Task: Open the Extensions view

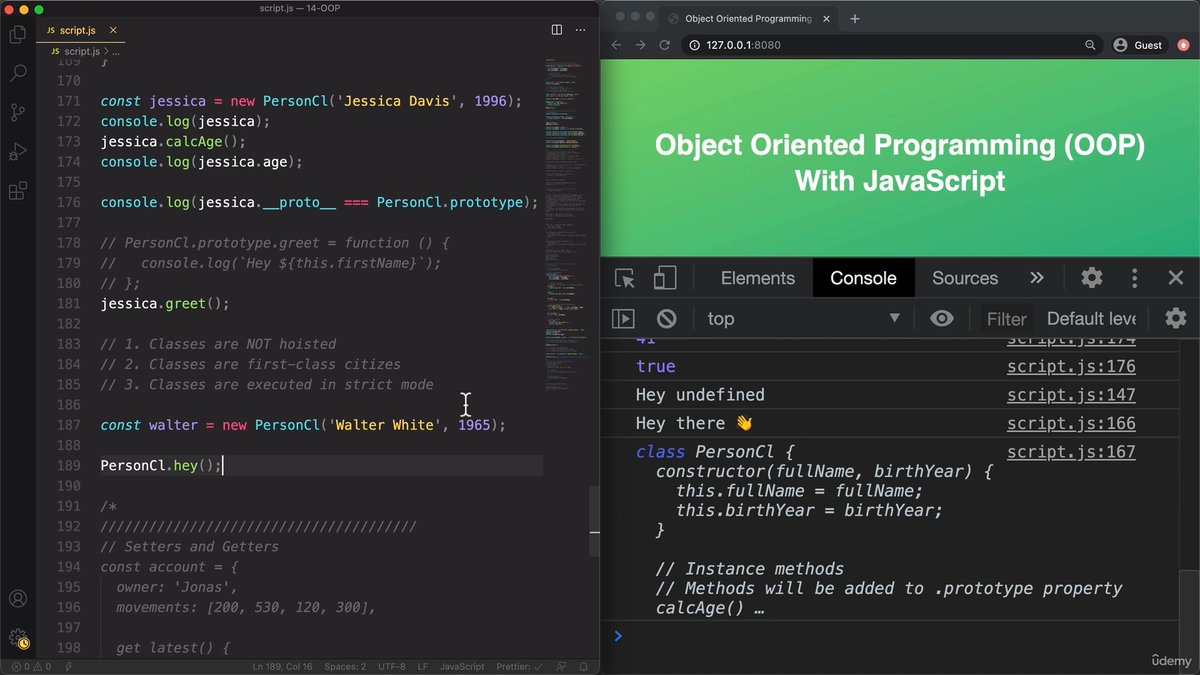Action: [x=17, y=190]
